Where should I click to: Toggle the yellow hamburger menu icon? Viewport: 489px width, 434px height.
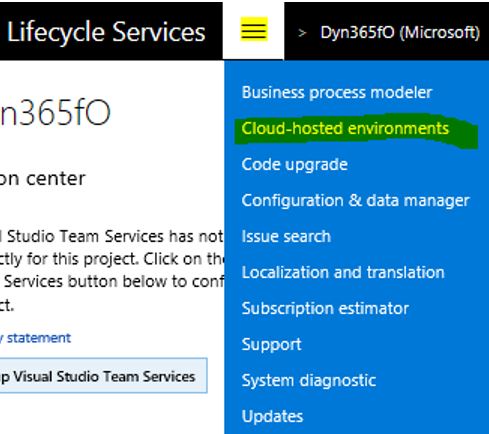[x=254, y=29]
